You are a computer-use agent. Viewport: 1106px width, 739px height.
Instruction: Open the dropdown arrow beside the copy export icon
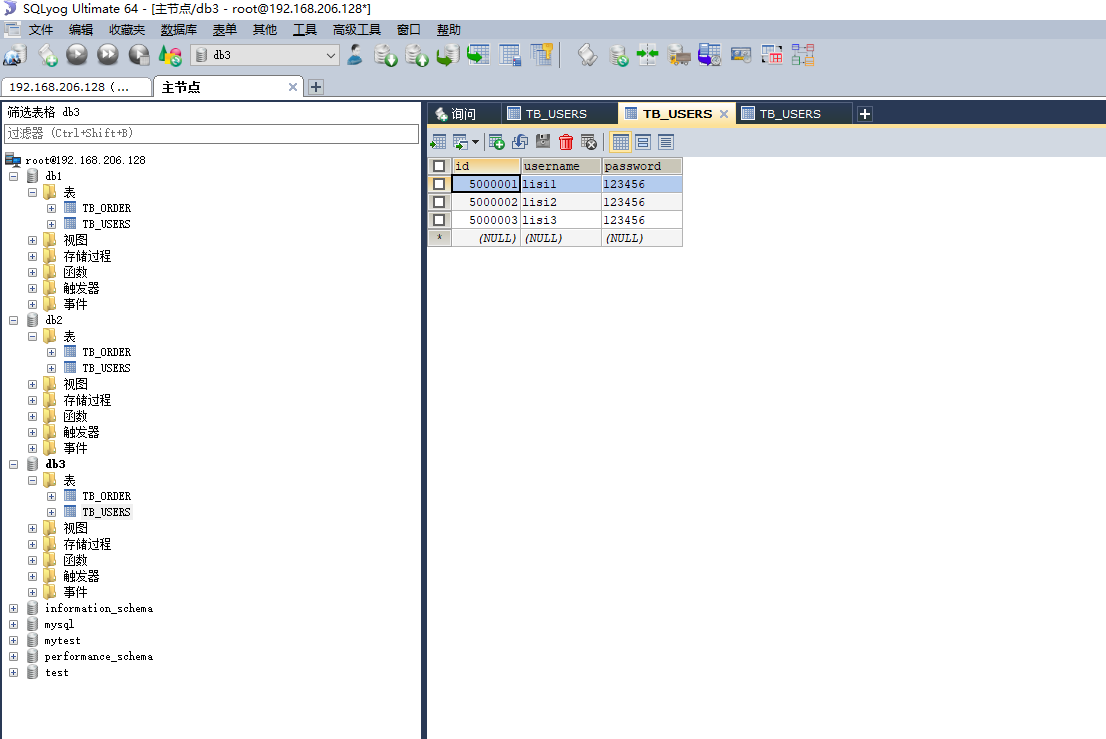click(475, 142)
